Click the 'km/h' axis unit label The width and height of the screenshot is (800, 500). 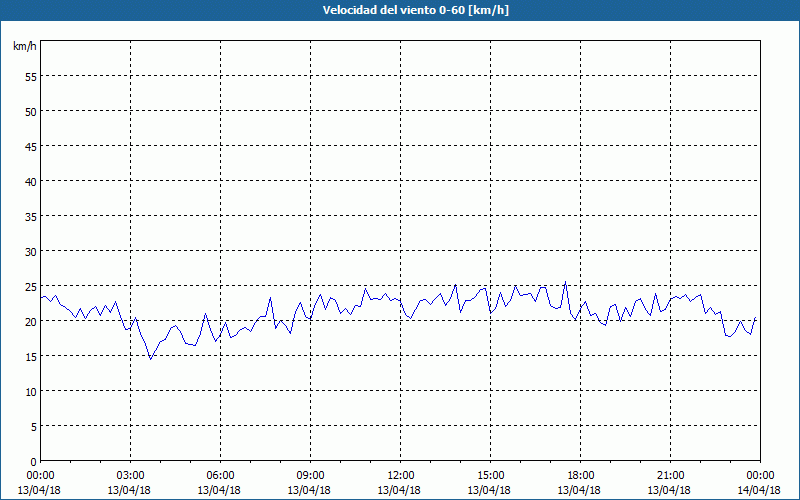pyautogui.click(x=25, y=46)
